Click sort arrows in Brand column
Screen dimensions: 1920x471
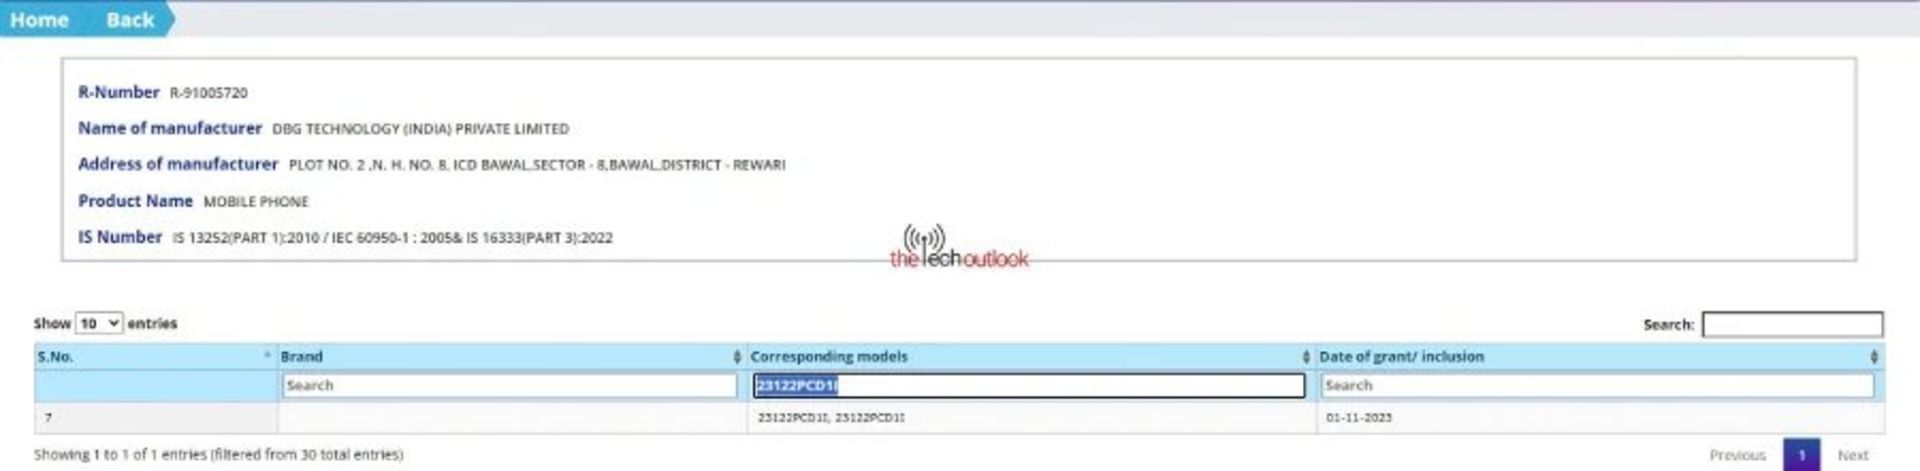[737, 357]
